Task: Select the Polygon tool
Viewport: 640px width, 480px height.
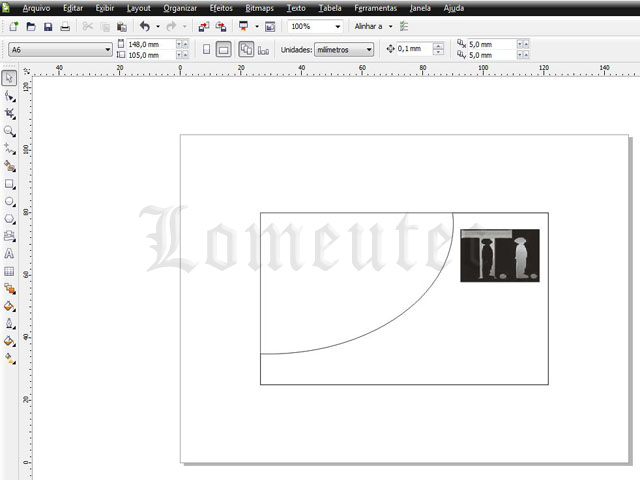Action: pyautogui.click(x=9, y=219)
